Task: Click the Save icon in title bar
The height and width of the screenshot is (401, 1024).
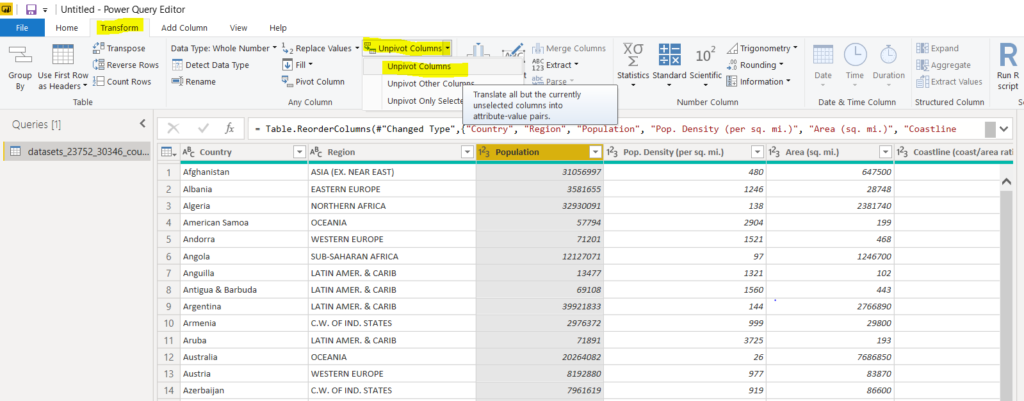Action: pyautogui.click(x=31, y=9)
